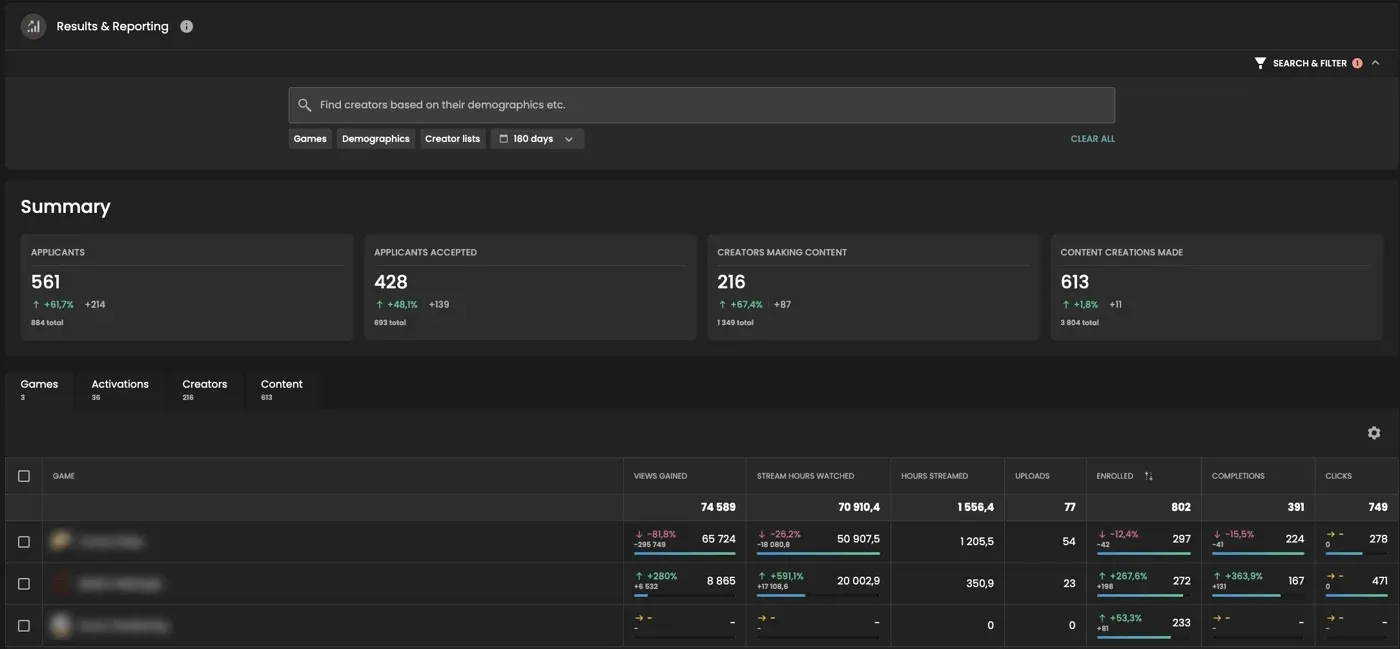1400x649 pixels.
Task: Switch to the Games tab
Action: tap(39, 389)
